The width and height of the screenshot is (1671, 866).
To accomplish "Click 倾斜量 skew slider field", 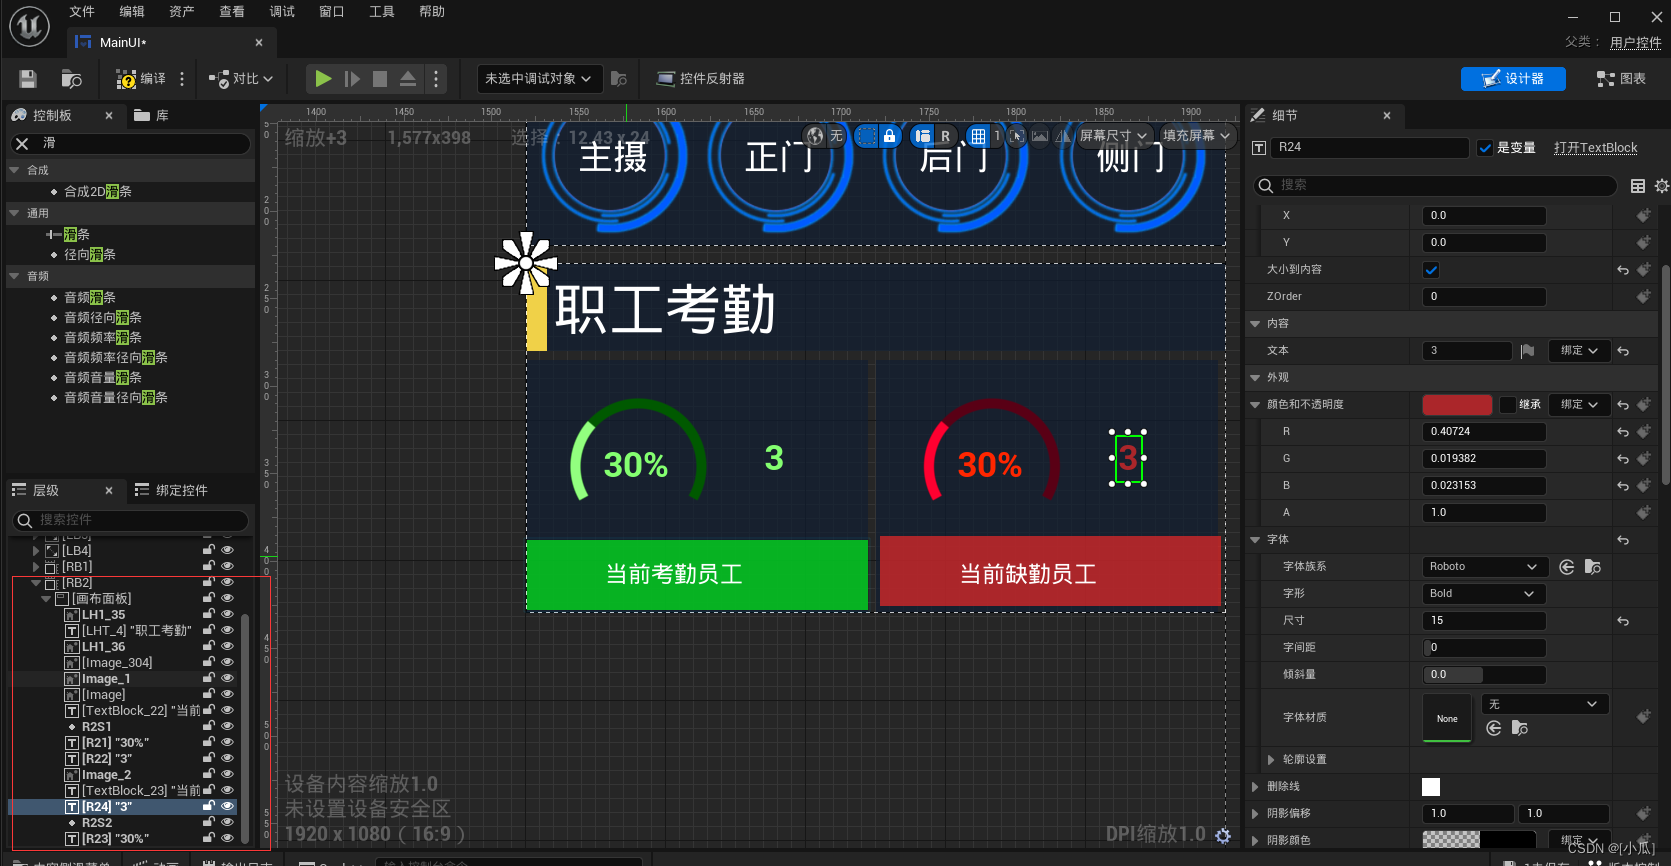I will point(1484,675).
